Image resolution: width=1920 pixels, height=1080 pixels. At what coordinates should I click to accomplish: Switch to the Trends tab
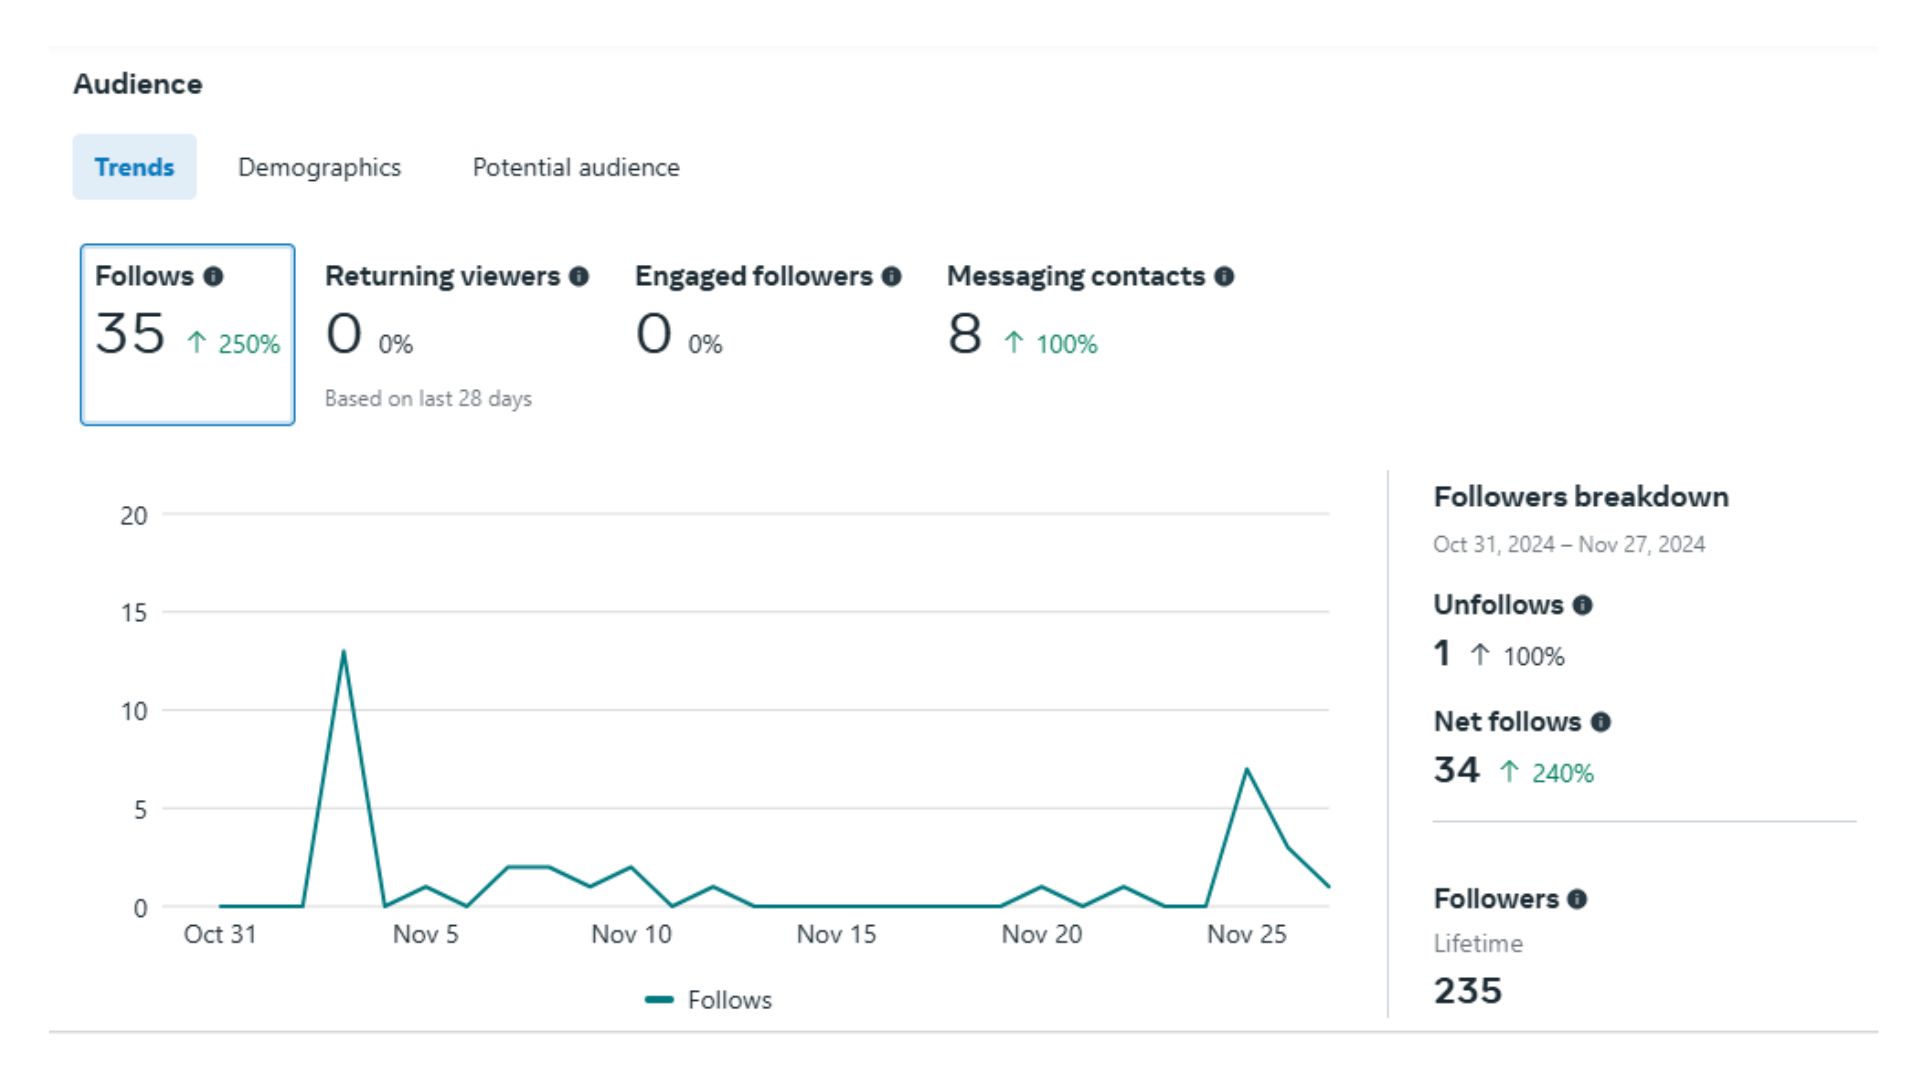(134, 167)
